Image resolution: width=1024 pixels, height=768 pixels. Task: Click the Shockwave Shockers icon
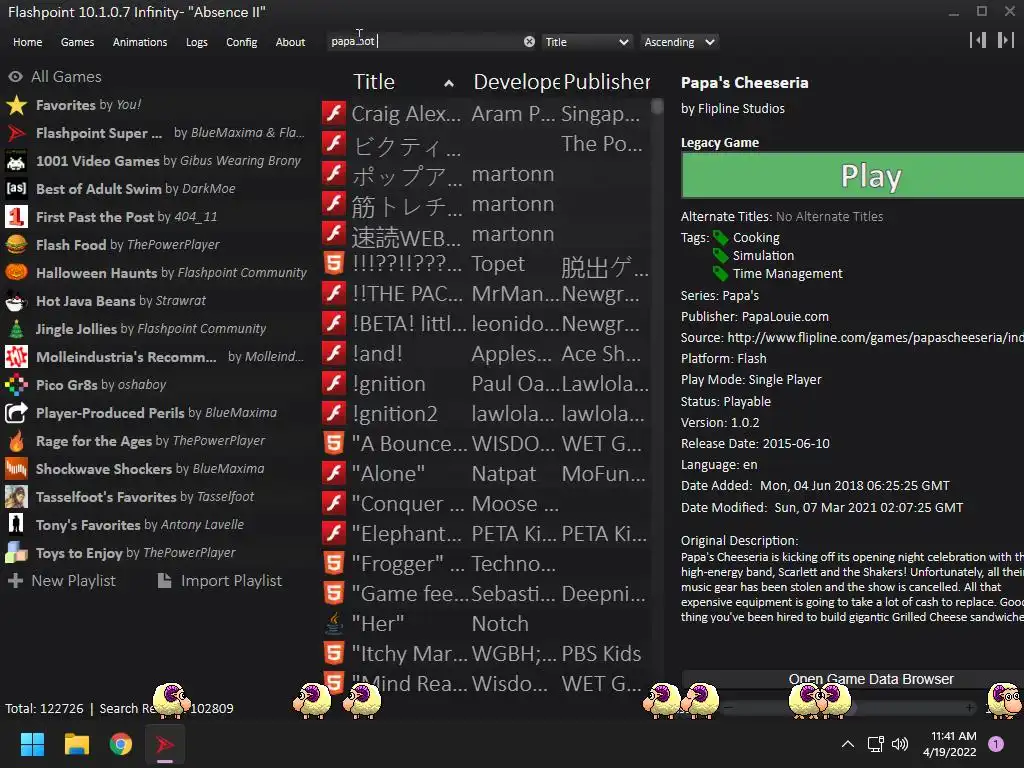pyautogui.click(x=16, y=469)
